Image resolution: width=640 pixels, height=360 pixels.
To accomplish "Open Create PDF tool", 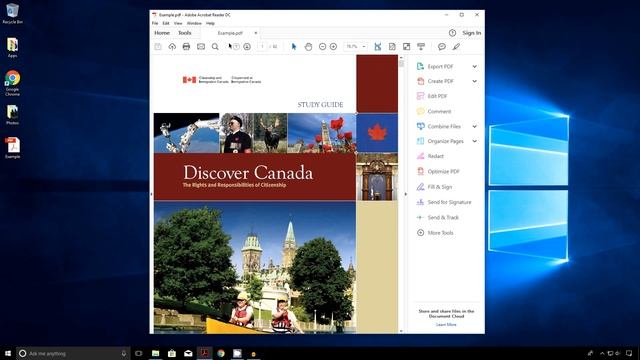I will click(x=440, y=81).
